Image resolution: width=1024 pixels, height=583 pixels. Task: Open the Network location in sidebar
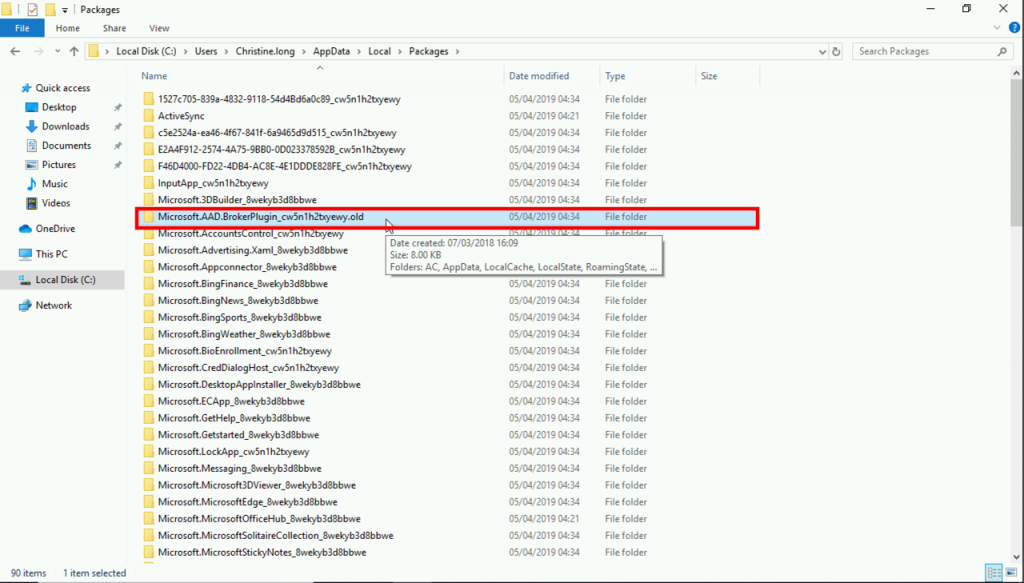53,305
